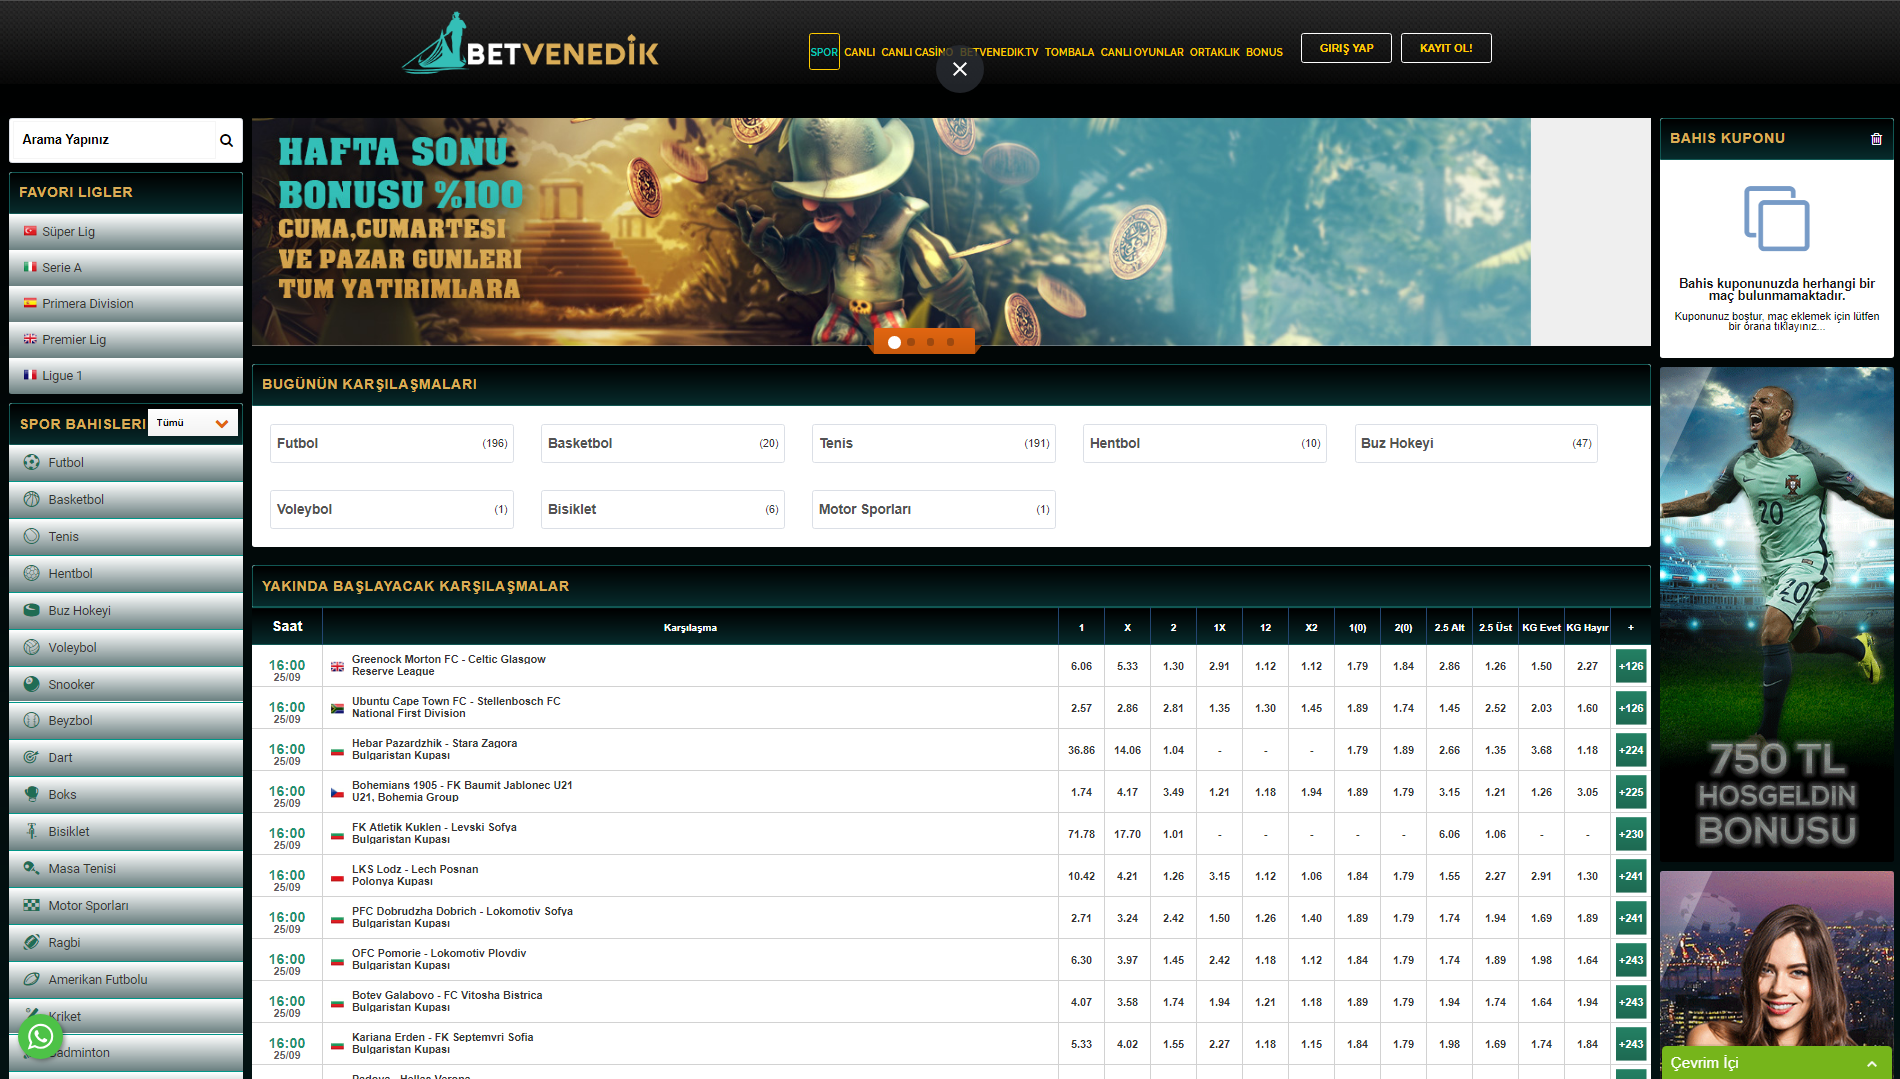Close the overlay with X button

(959, 69)
